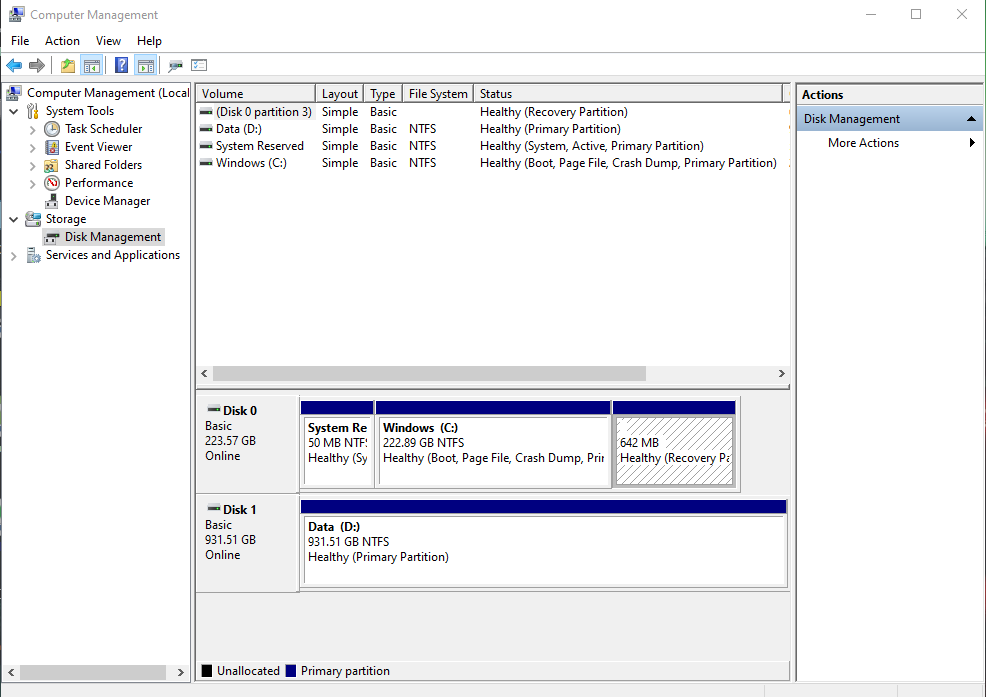Toggle Show/Hide Console Tree toolbar icon

point(92,65)
